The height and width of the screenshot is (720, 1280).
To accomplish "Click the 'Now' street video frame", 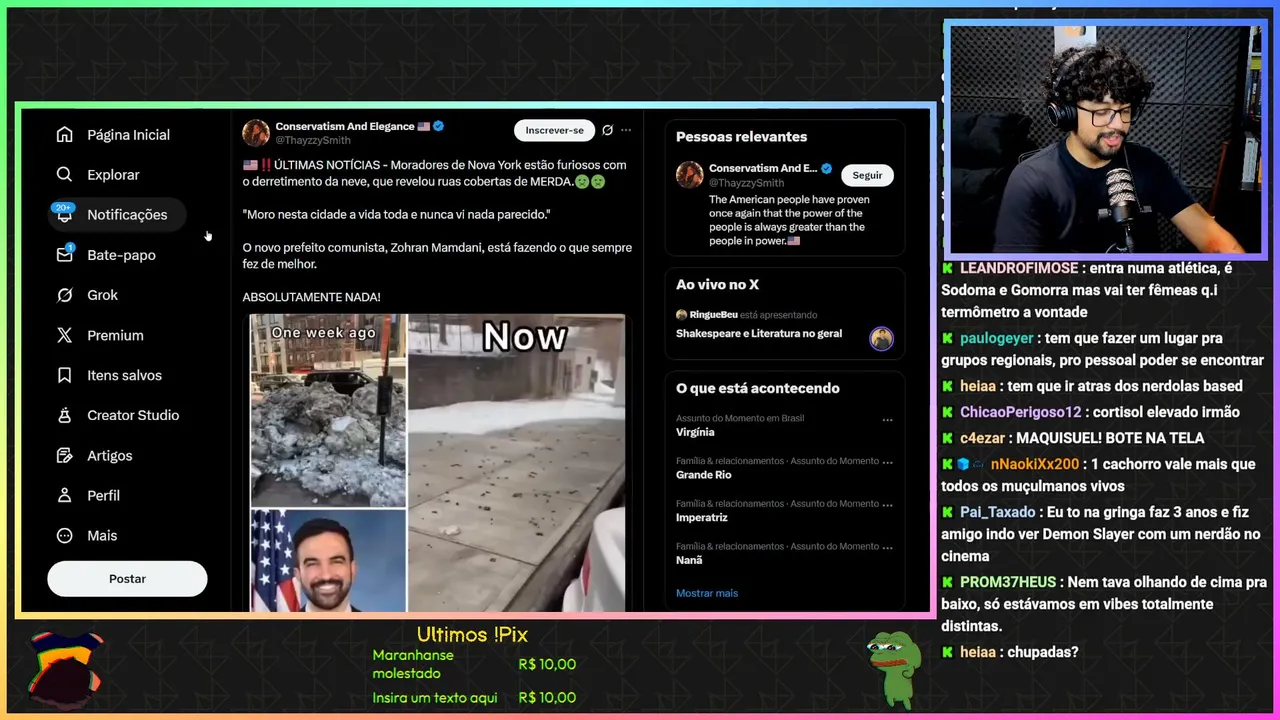I will (x=517, y=463).
